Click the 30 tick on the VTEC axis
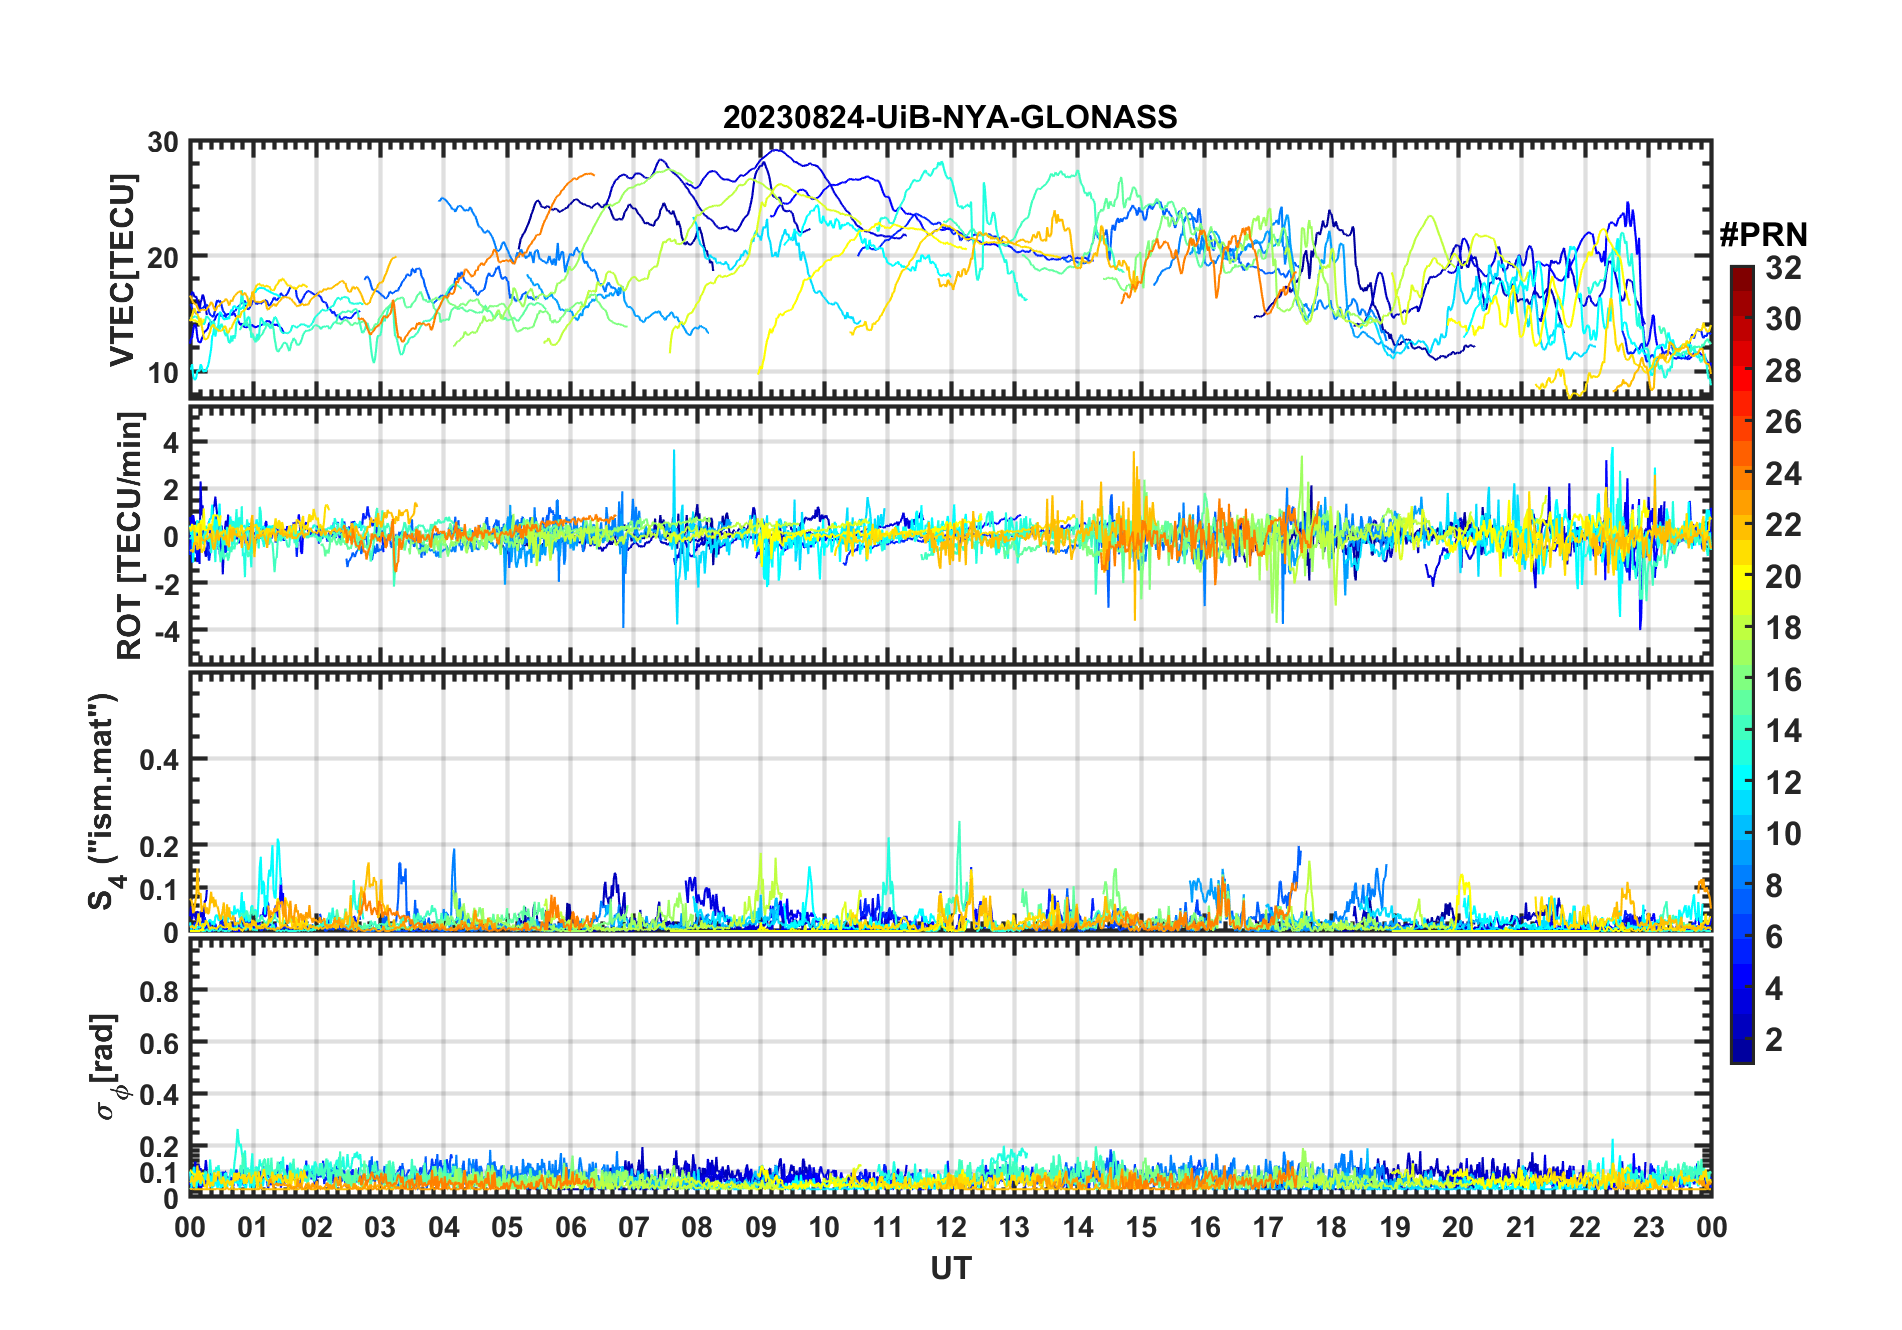 tap(163, 143)
